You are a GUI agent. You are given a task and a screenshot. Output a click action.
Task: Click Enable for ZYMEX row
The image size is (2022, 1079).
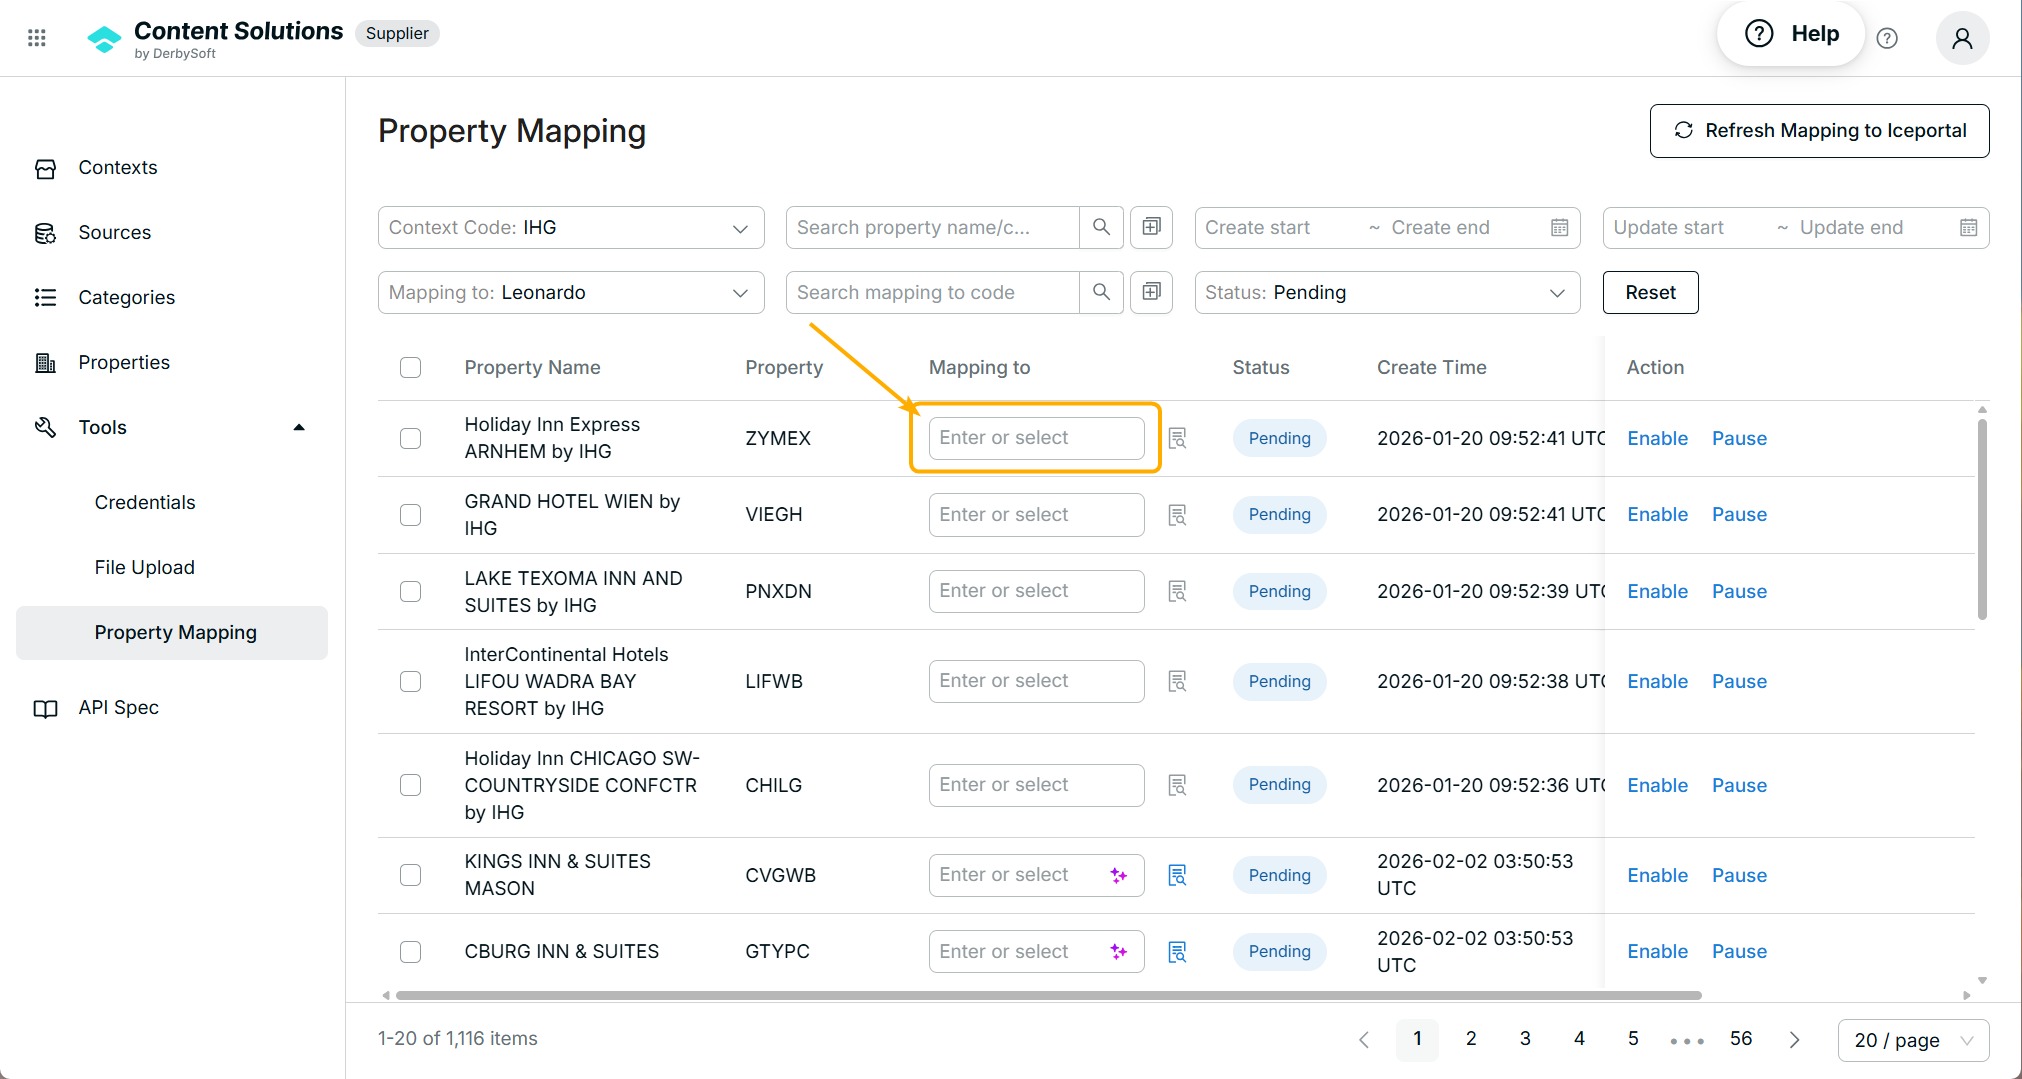click(1657, 438)
